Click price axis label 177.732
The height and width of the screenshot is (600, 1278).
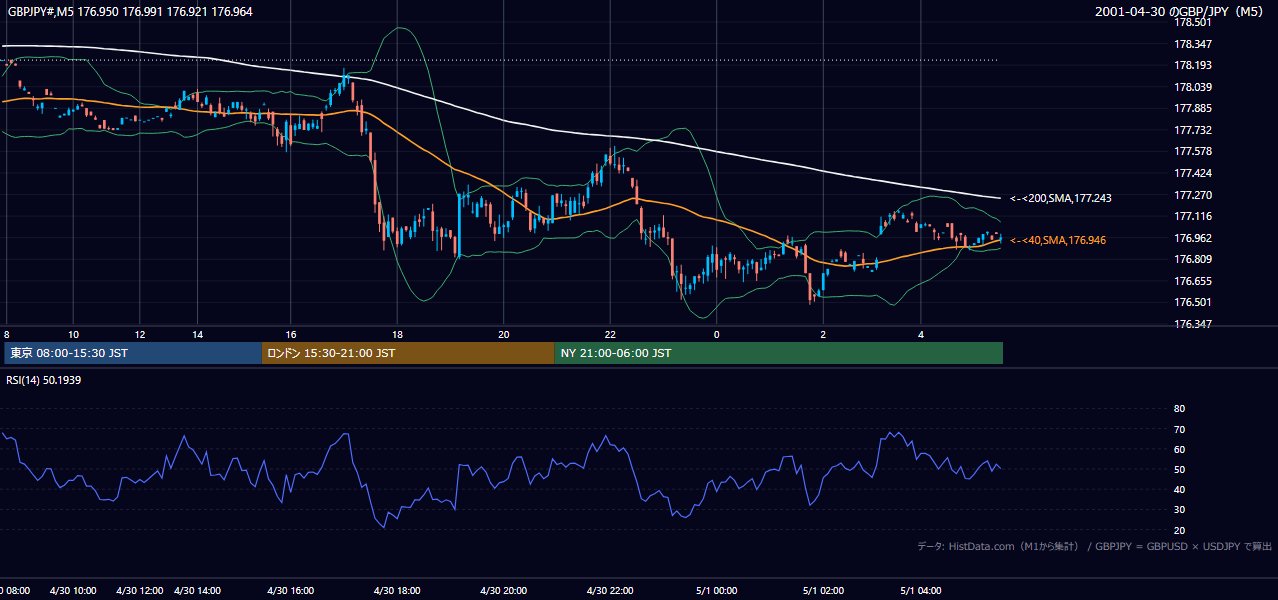coord(1192,130)
